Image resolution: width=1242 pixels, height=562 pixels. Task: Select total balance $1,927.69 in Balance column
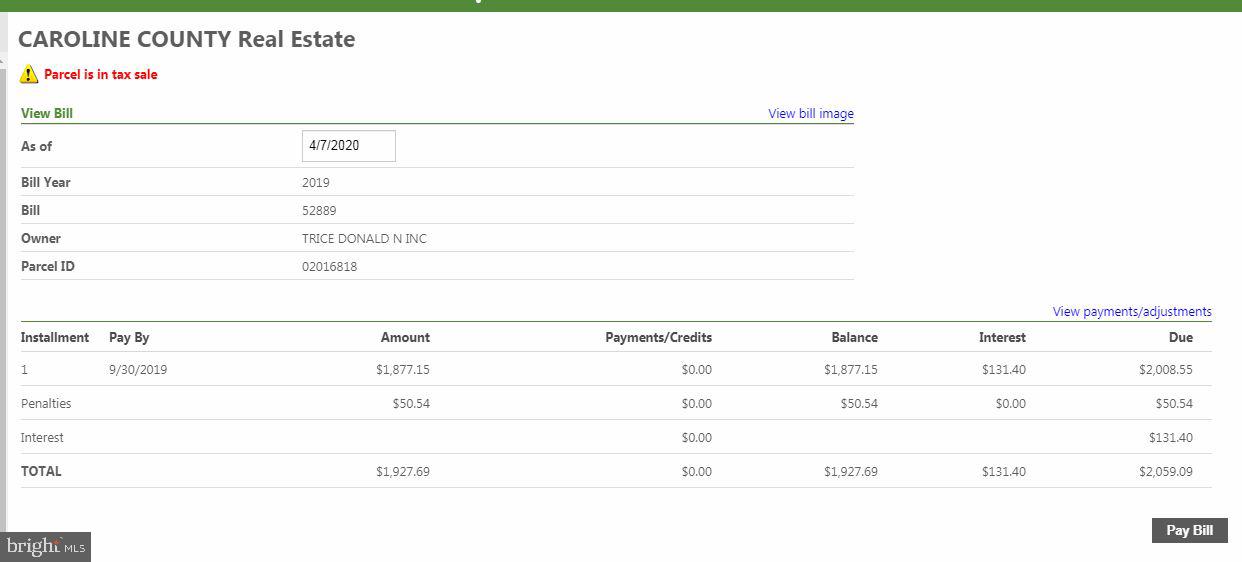click(851, 471)
